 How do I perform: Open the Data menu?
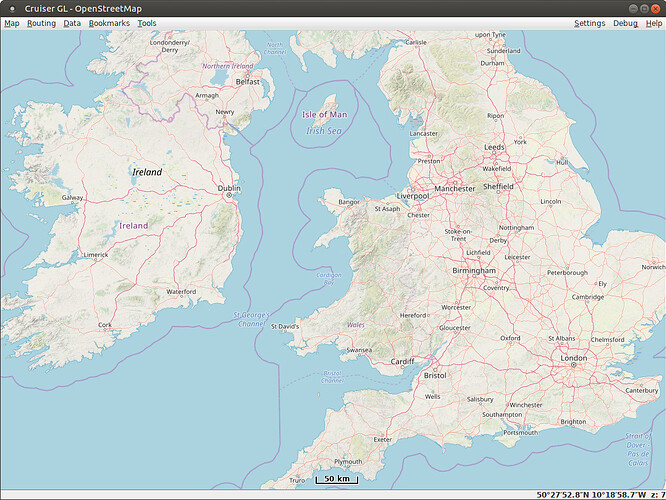(x=72, y=23)
